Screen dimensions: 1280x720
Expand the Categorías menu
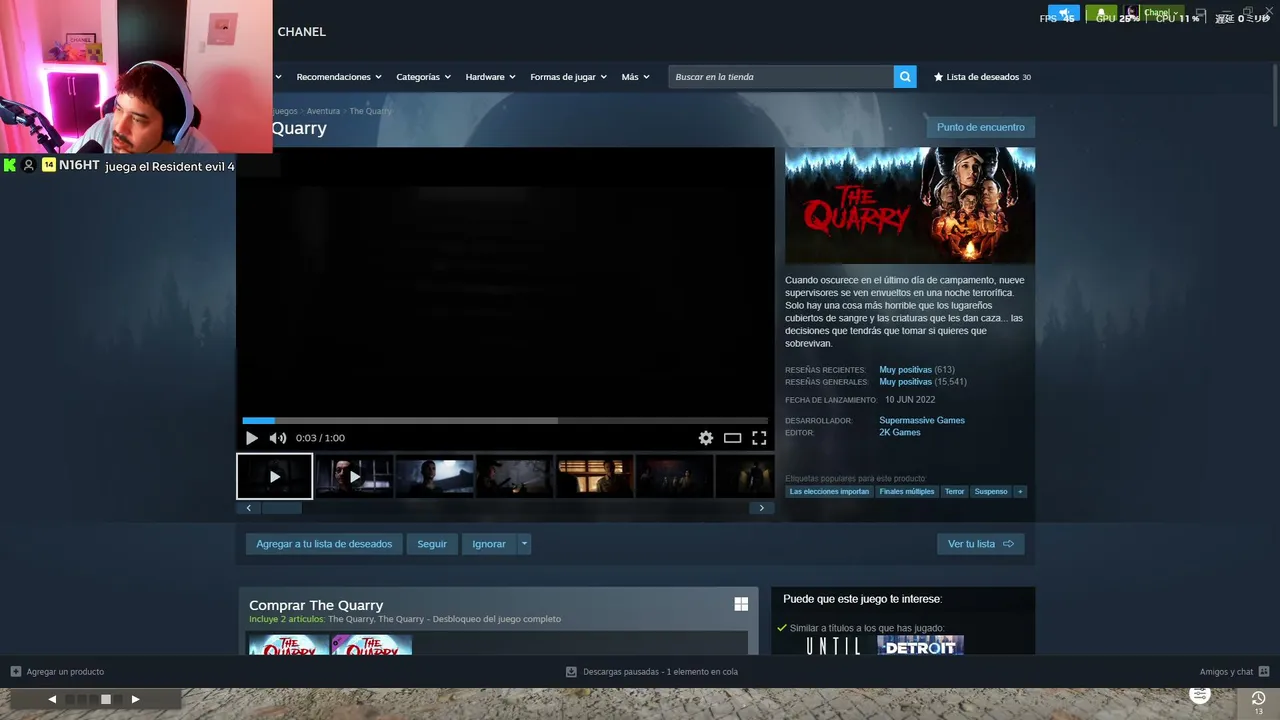point(423,77)
